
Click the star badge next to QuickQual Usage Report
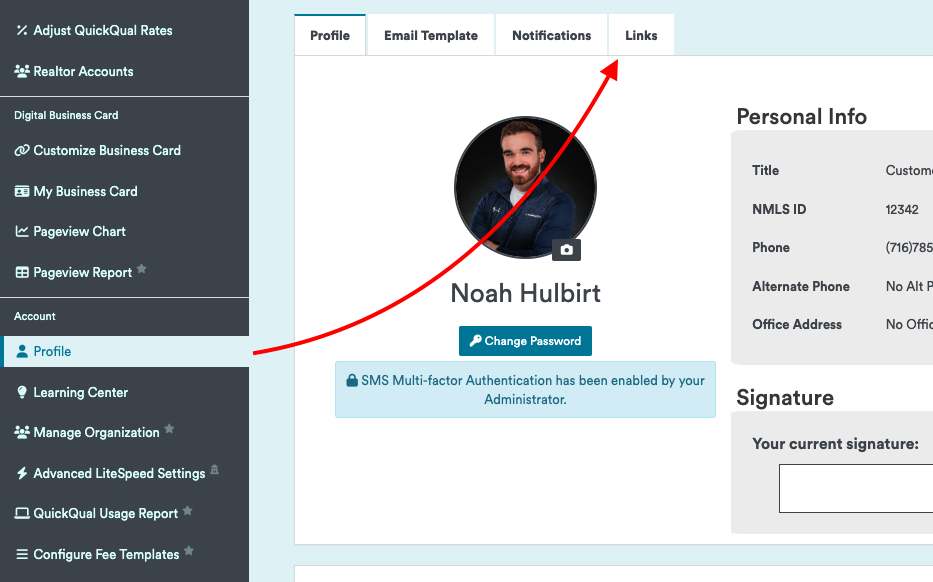(x=187, y=510)
